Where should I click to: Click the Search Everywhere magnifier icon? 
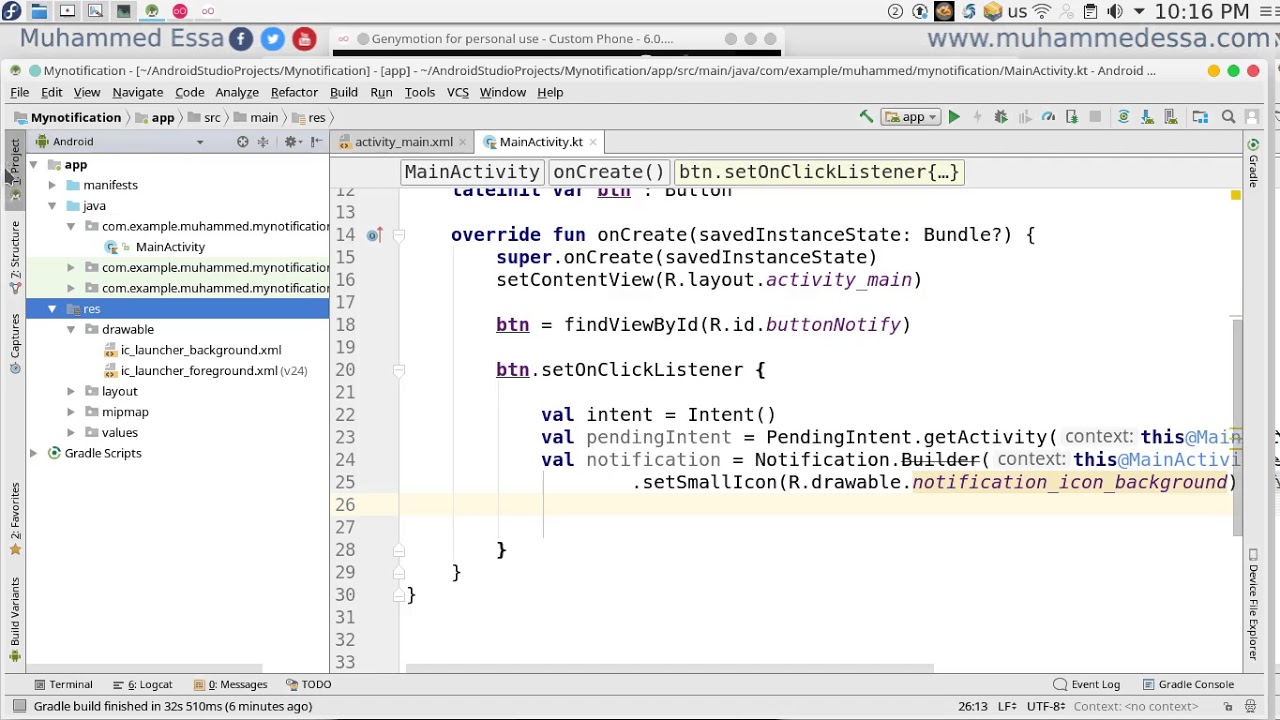(1229, 117)
